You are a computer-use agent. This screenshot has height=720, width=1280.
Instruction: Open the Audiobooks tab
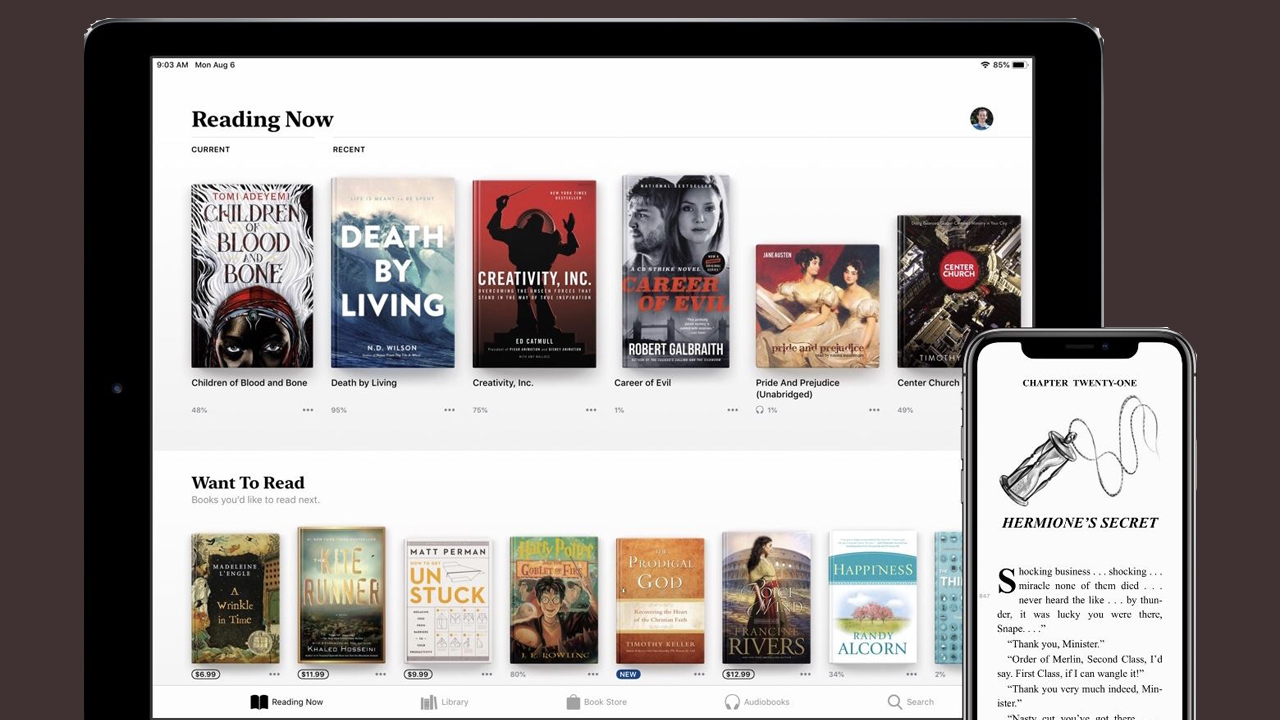point(757,702)
